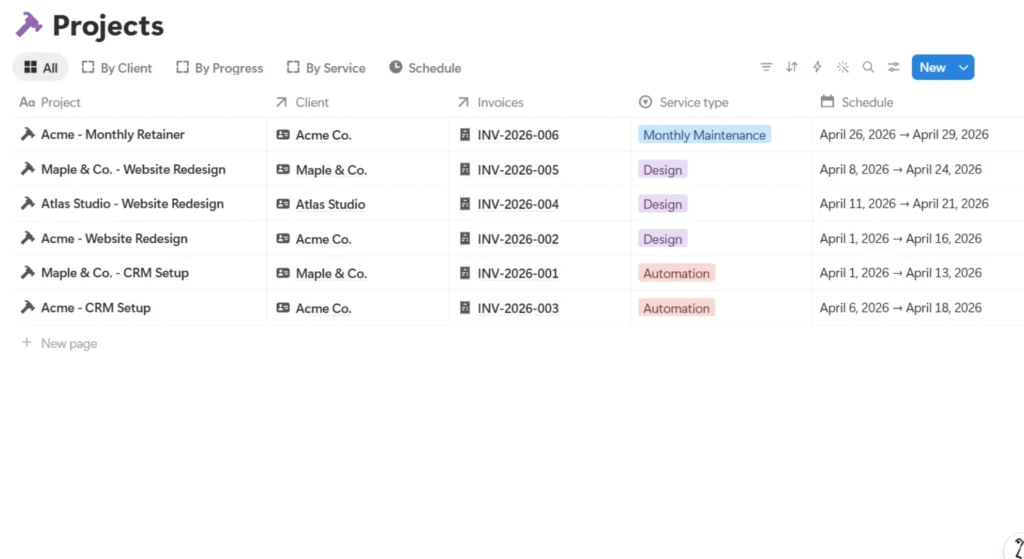Viewport: 1024px width, 559px height.
Task: Select Design tag in Maple & Co. row
Action: point(662,170)
